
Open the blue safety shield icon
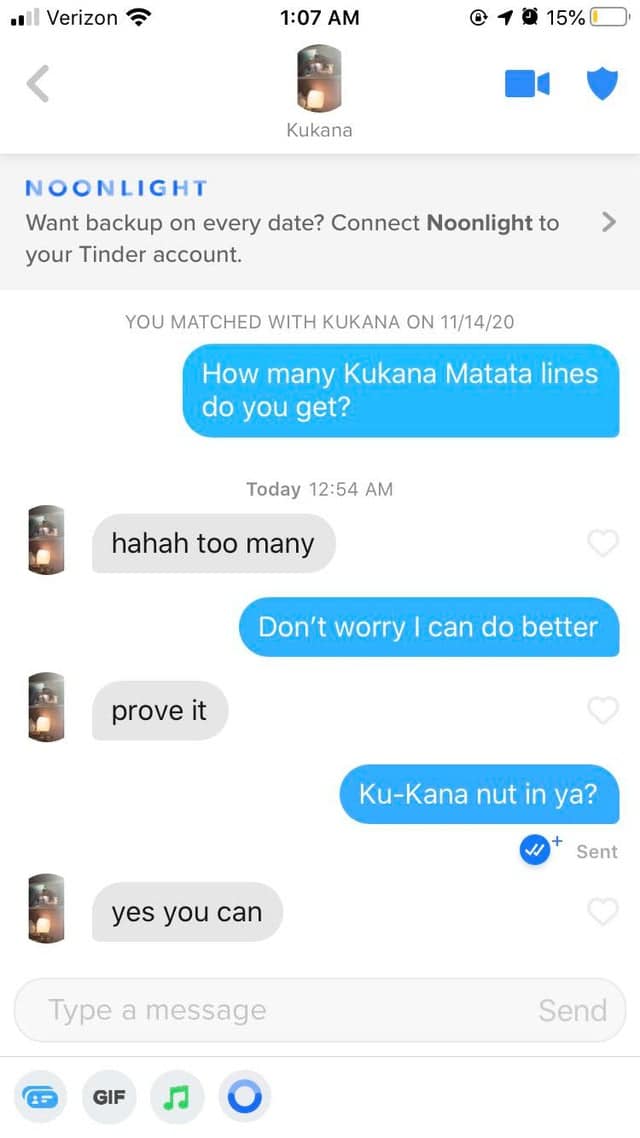click(602, 84)
